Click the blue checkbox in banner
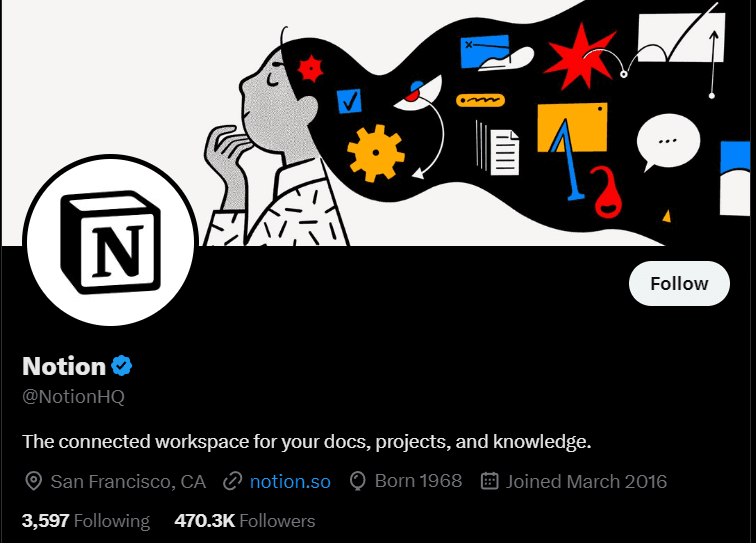 click(x=349, y=101)
